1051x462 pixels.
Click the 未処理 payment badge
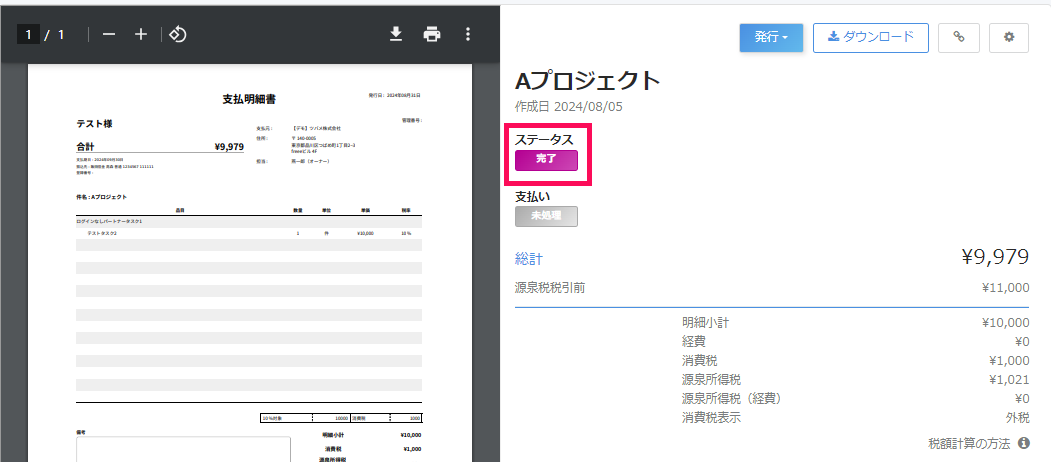coord(546,217)
